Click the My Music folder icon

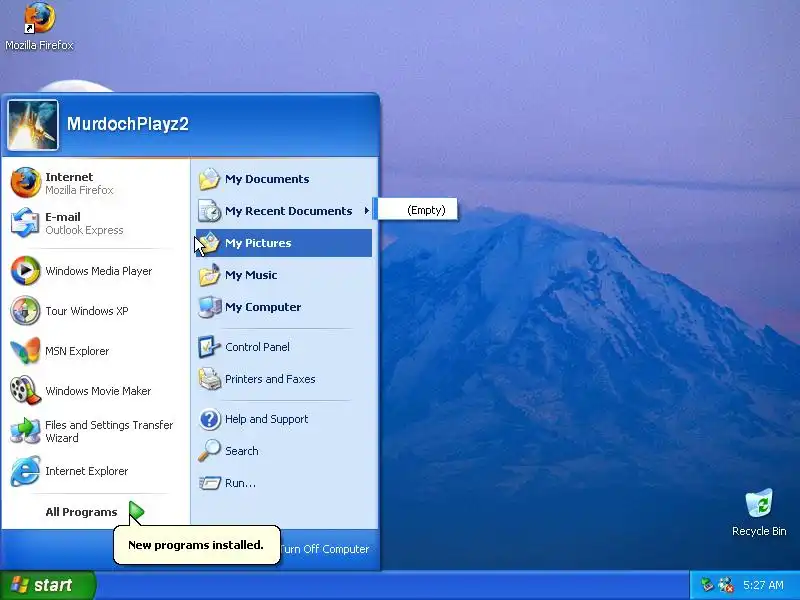click(209, 274)
